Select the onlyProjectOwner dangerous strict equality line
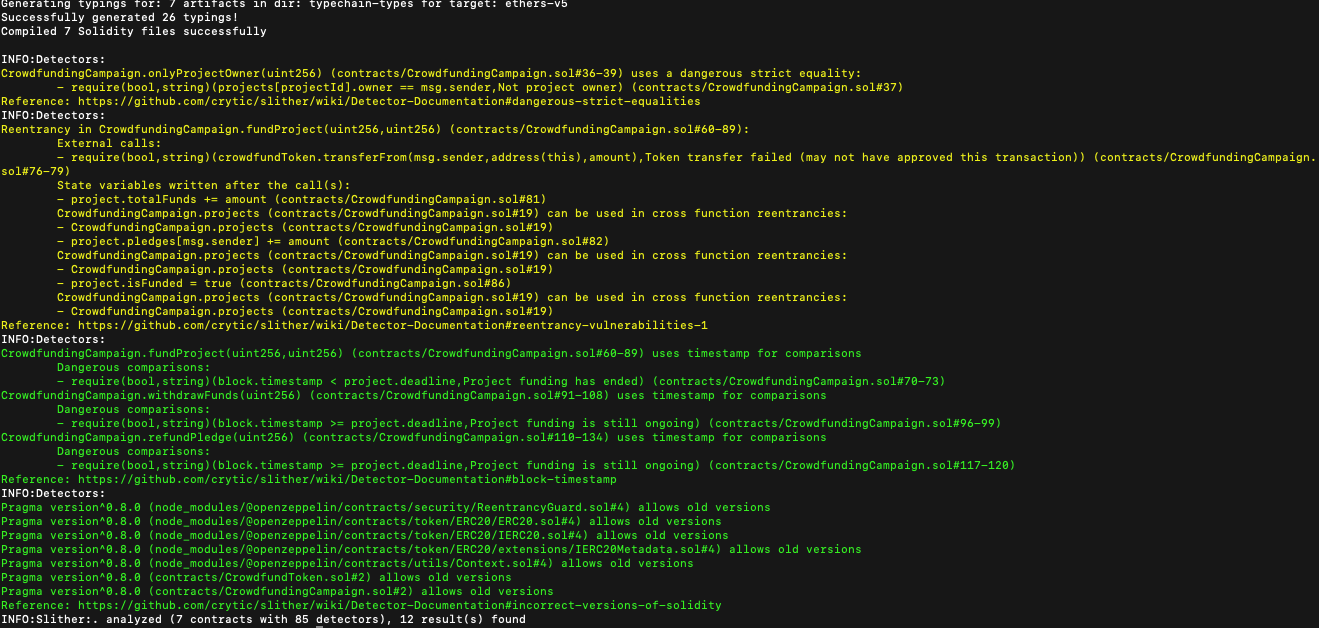The width and height of the screenshot is (1319, 628). click(430, 73)
